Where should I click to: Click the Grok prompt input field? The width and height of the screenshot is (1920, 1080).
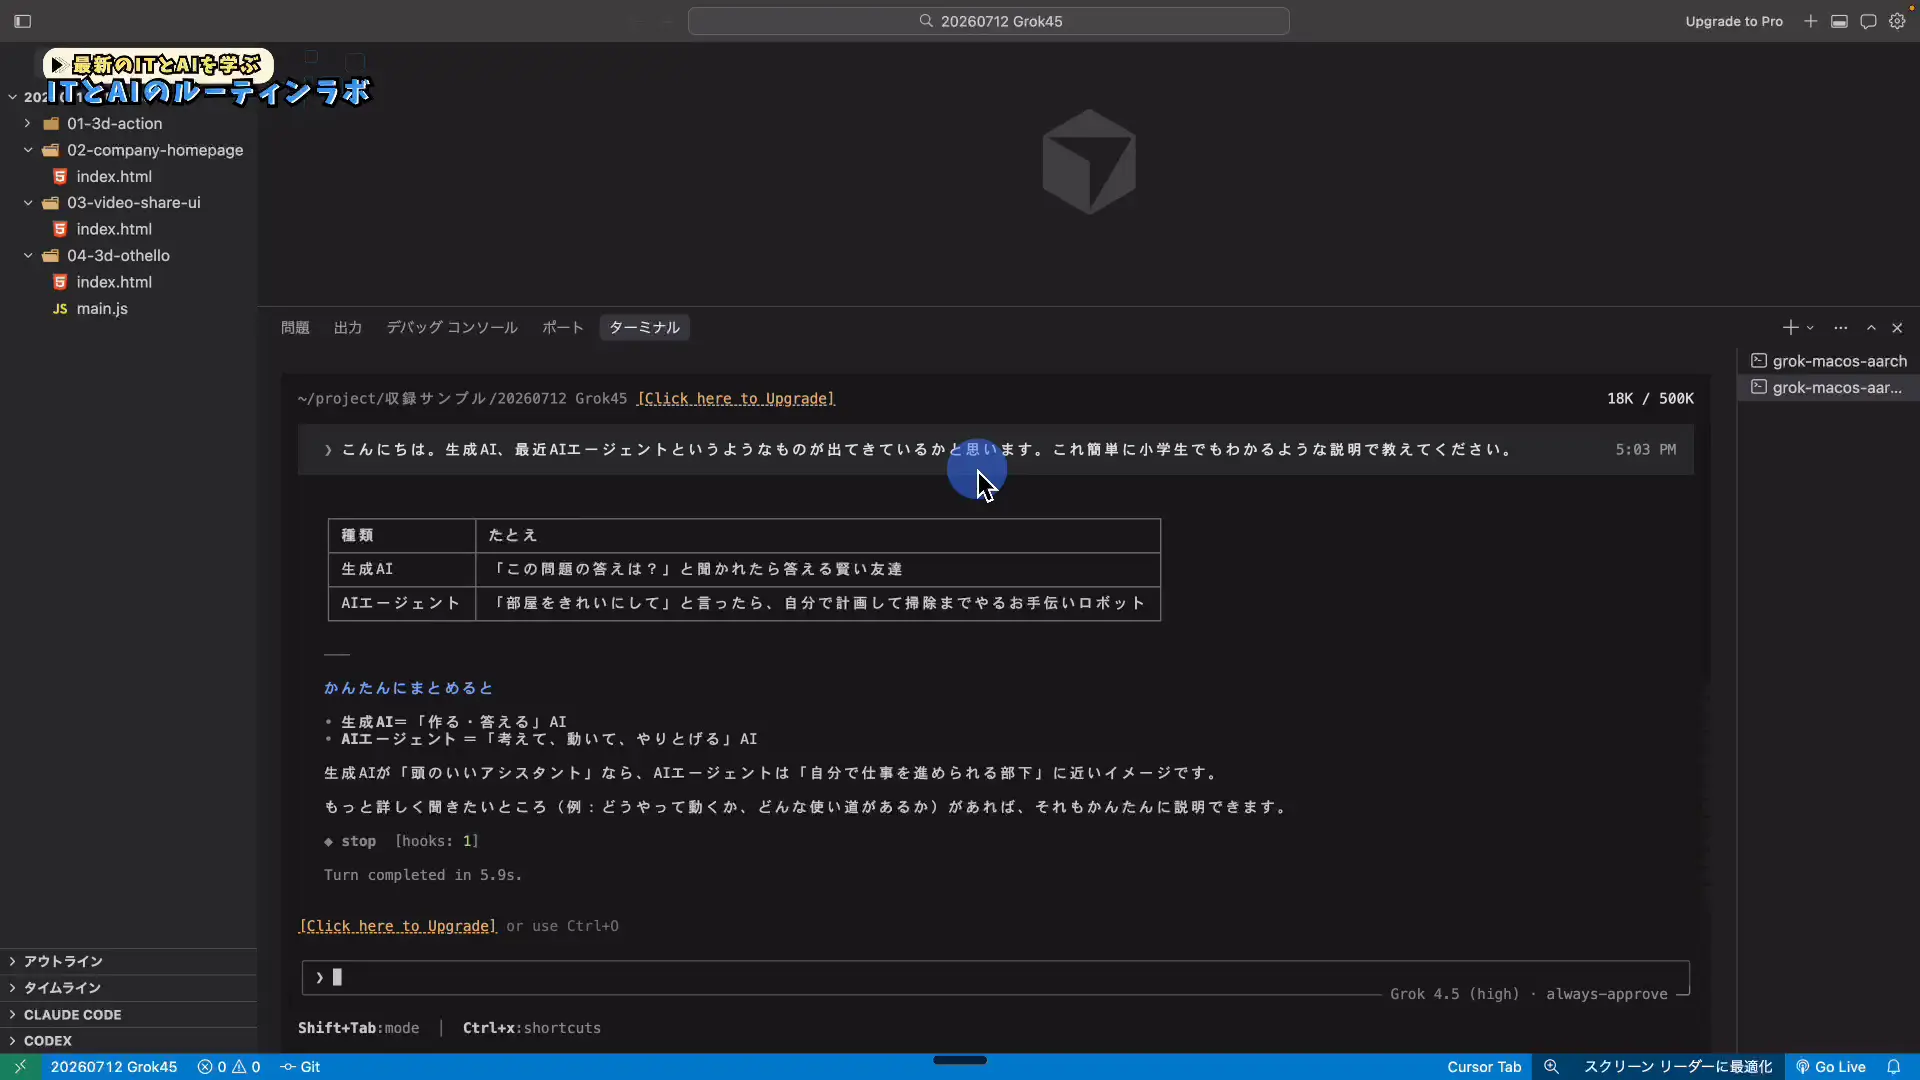pyautogui.click(x=995, y=978)
